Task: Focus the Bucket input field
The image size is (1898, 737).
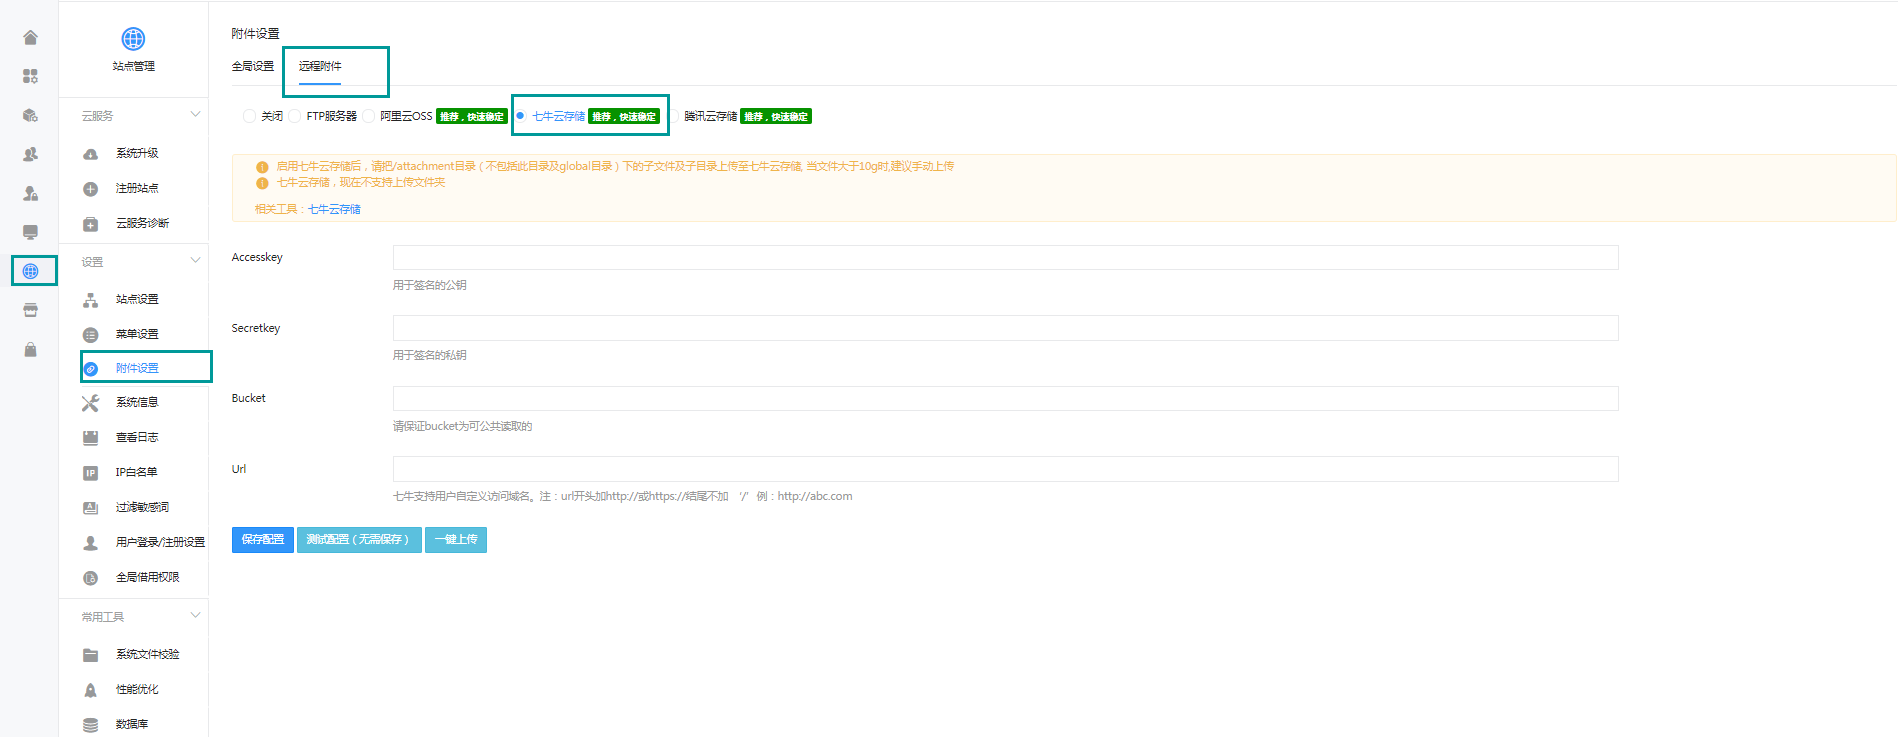Action: tap(1005, 398)
